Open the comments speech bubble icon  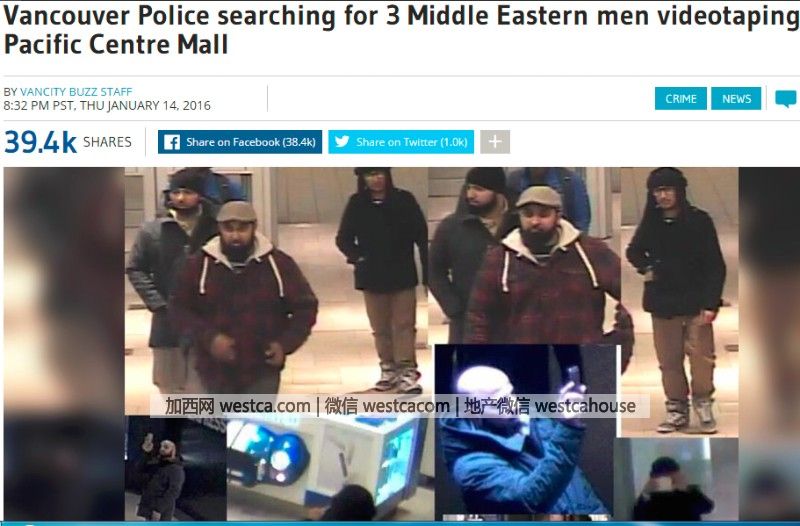[x=786, y=98]
